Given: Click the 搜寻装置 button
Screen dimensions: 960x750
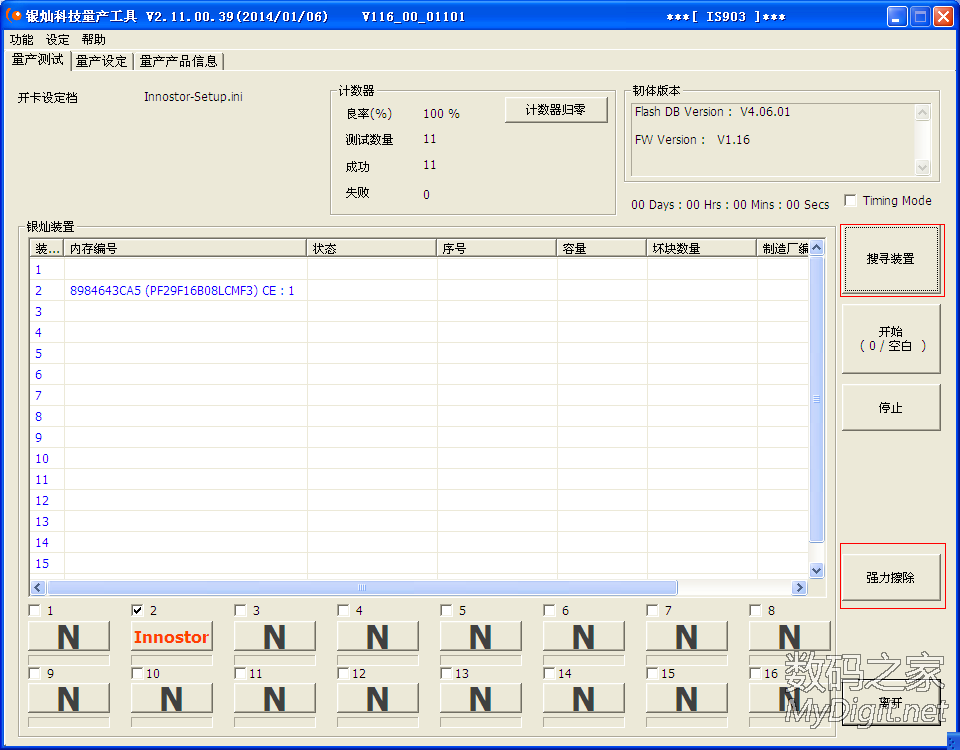Looking at the screenshot, I should [891, 259].
